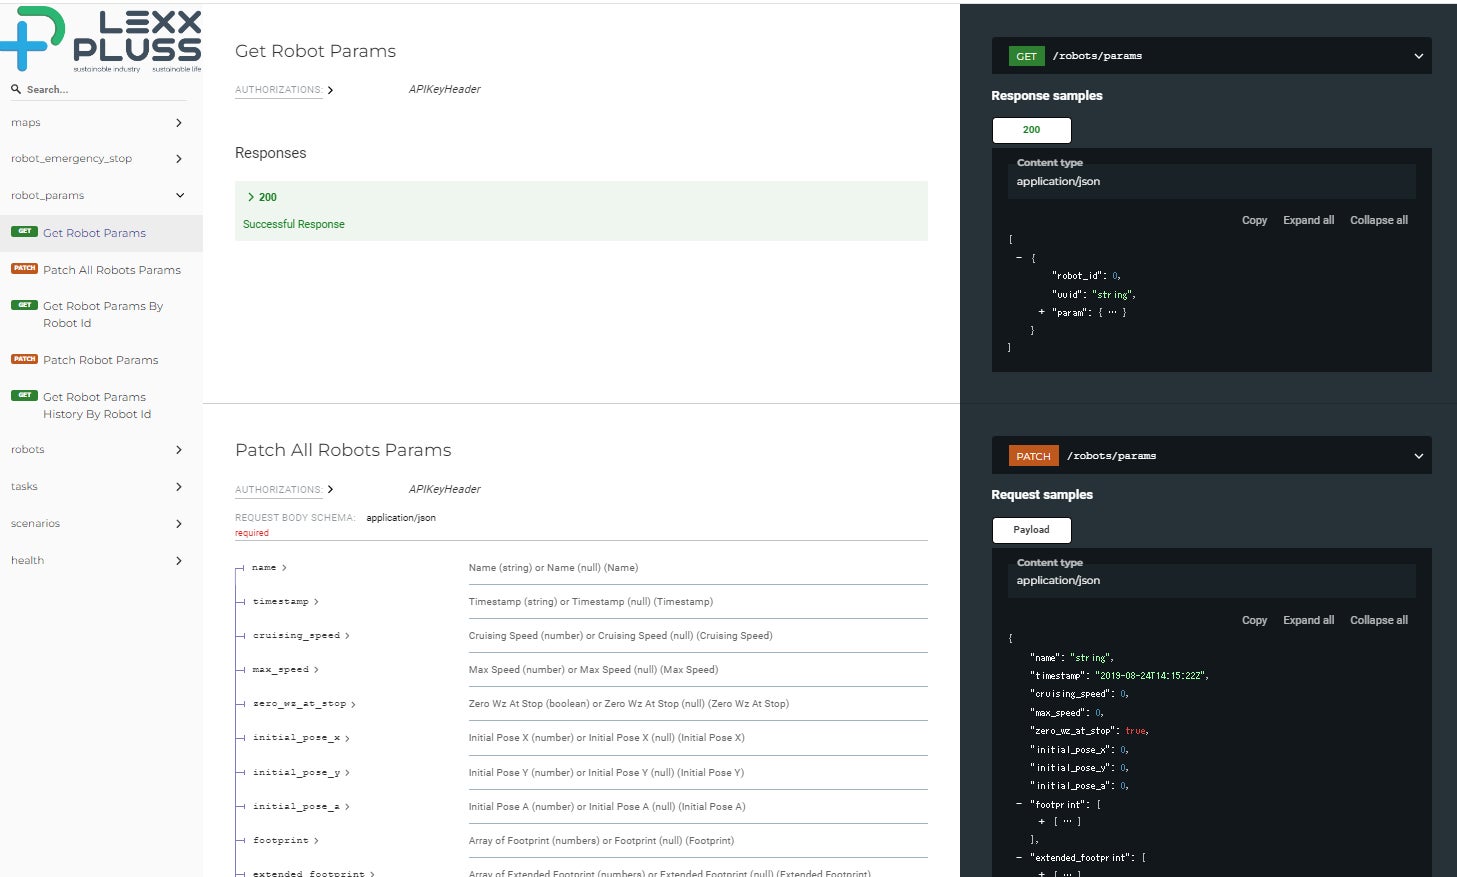This screenshot has width=1457, height=877.
Task: Click GET badge beside Get Robot Params
Action: pyautogui.click(x=24, y=231)
